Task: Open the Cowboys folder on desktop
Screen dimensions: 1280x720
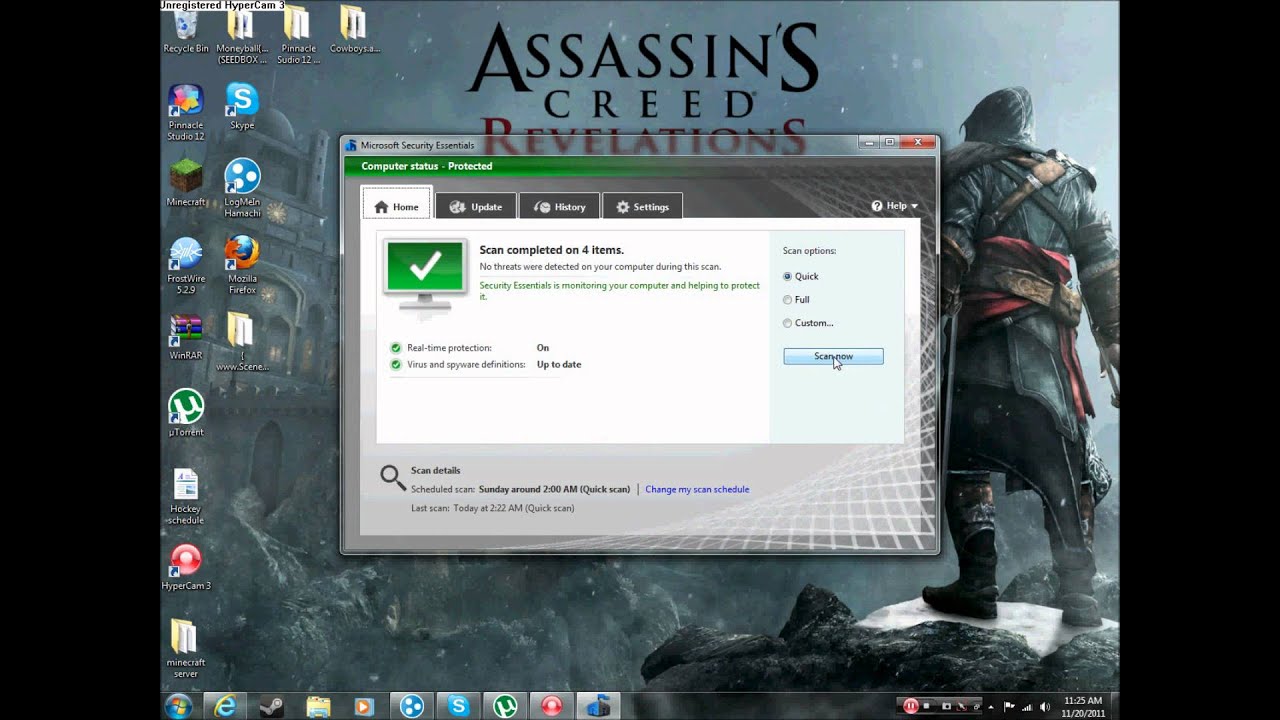Action: 355,29
